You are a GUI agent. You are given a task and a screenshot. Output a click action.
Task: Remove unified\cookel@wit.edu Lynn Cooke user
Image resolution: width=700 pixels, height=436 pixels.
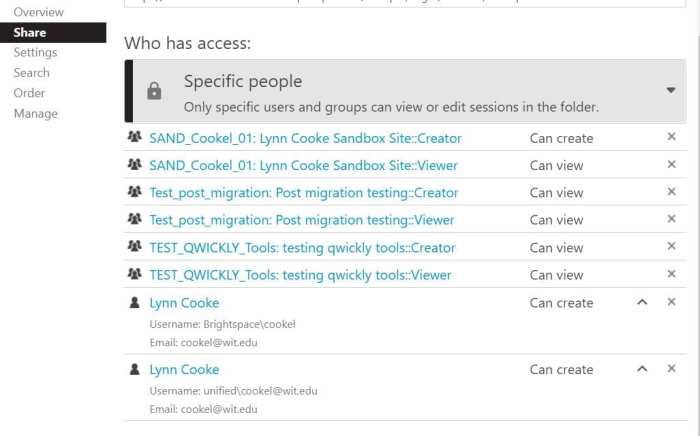pos(671,369)
